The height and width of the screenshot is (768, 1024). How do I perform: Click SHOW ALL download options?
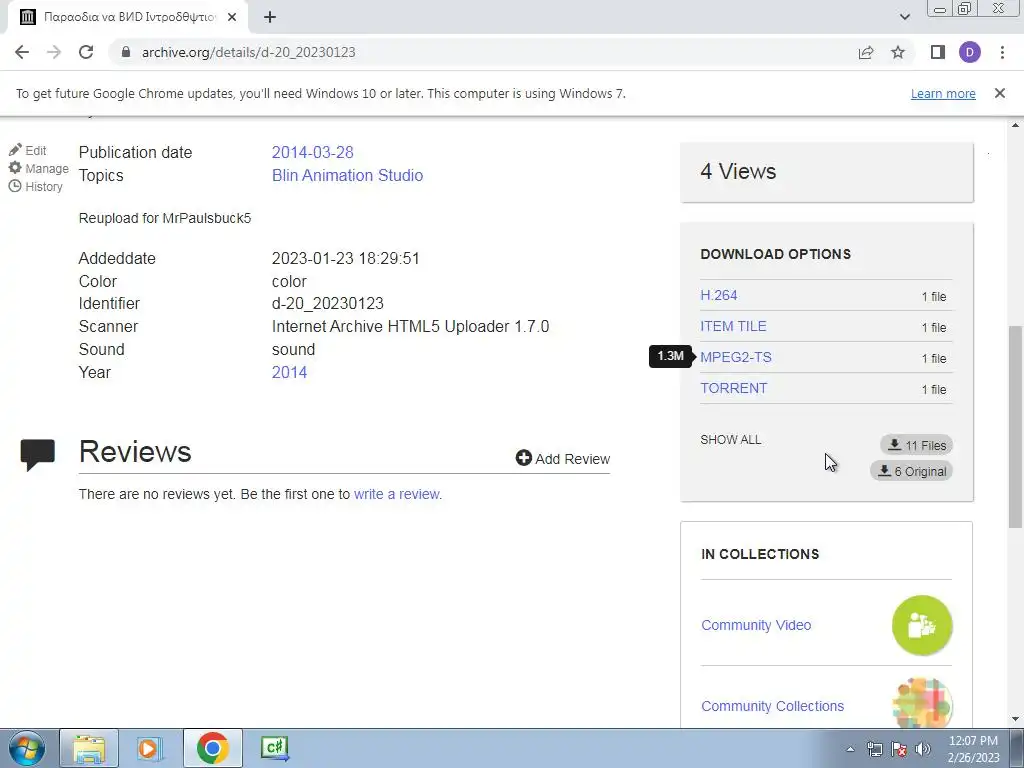[x=731, y=440]
